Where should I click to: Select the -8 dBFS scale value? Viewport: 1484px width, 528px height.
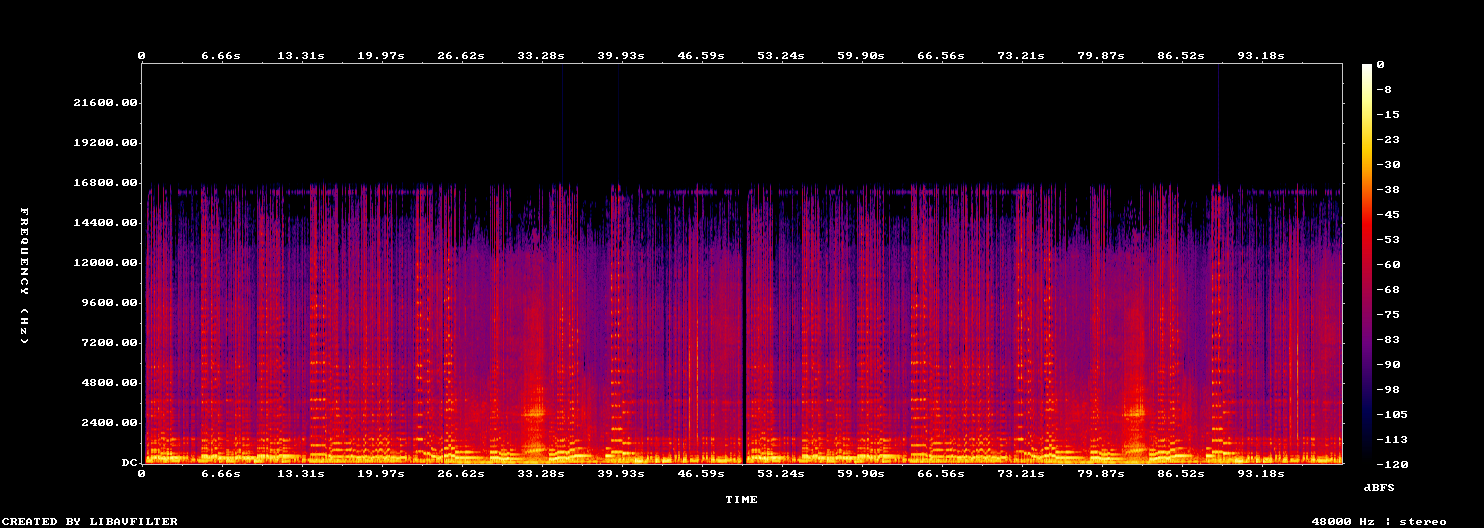click(1383, 89)
